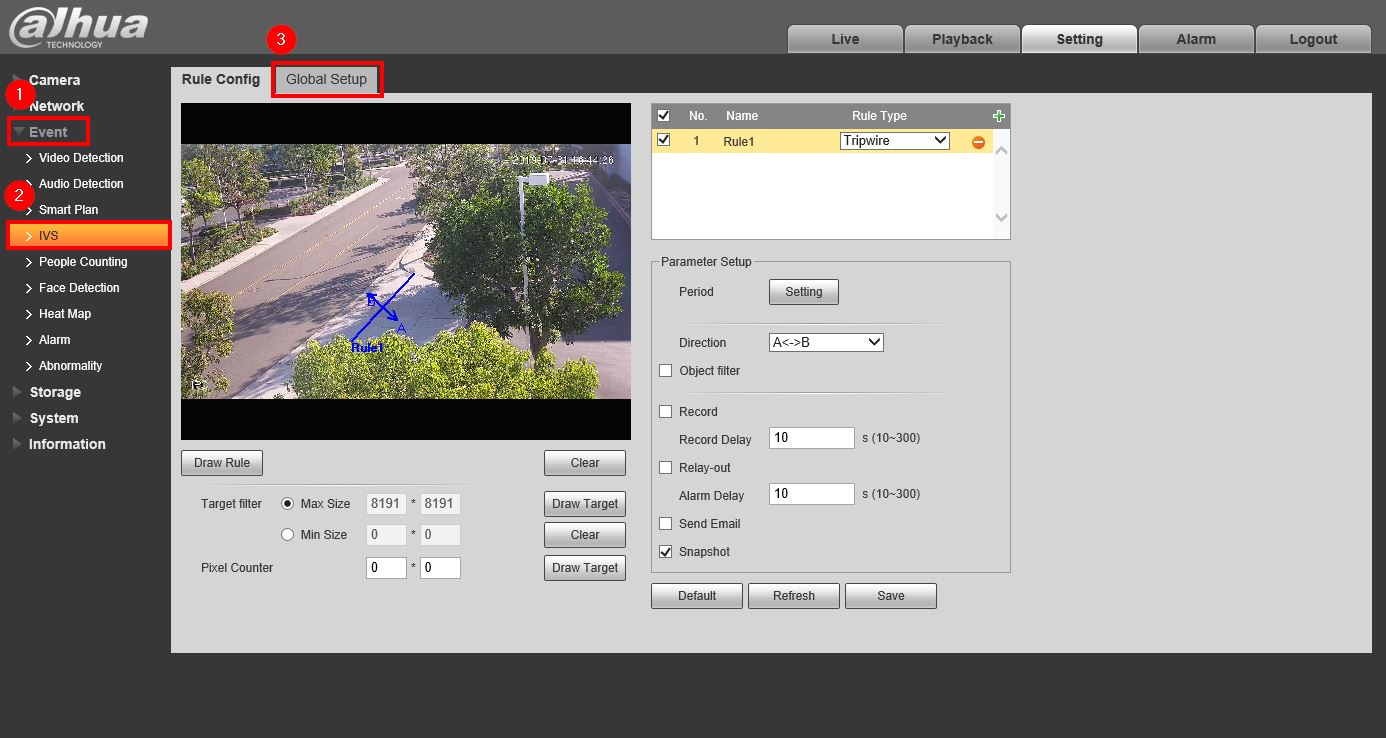The height and width of the screenshot is (738, 1386).
Task: Open the Direction A<->B dropdown
Action: click(826, 343)
